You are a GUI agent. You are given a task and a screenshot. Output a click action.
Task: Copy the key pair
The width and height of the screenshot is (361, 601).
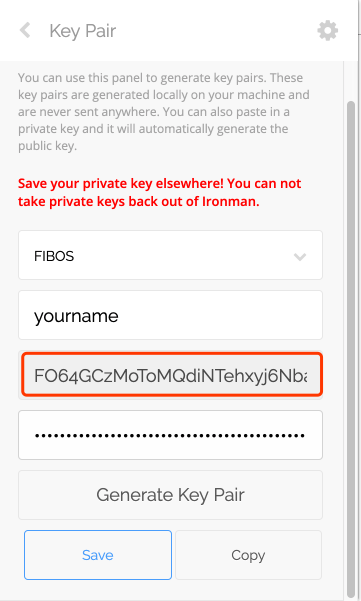[248, 555]
